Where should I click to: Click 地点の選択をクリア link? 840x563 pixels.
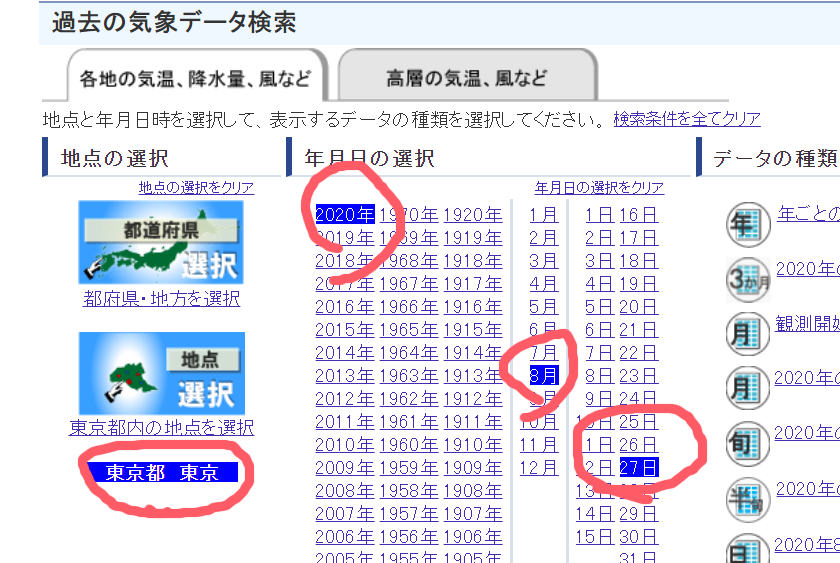click(x=196, y=187)
